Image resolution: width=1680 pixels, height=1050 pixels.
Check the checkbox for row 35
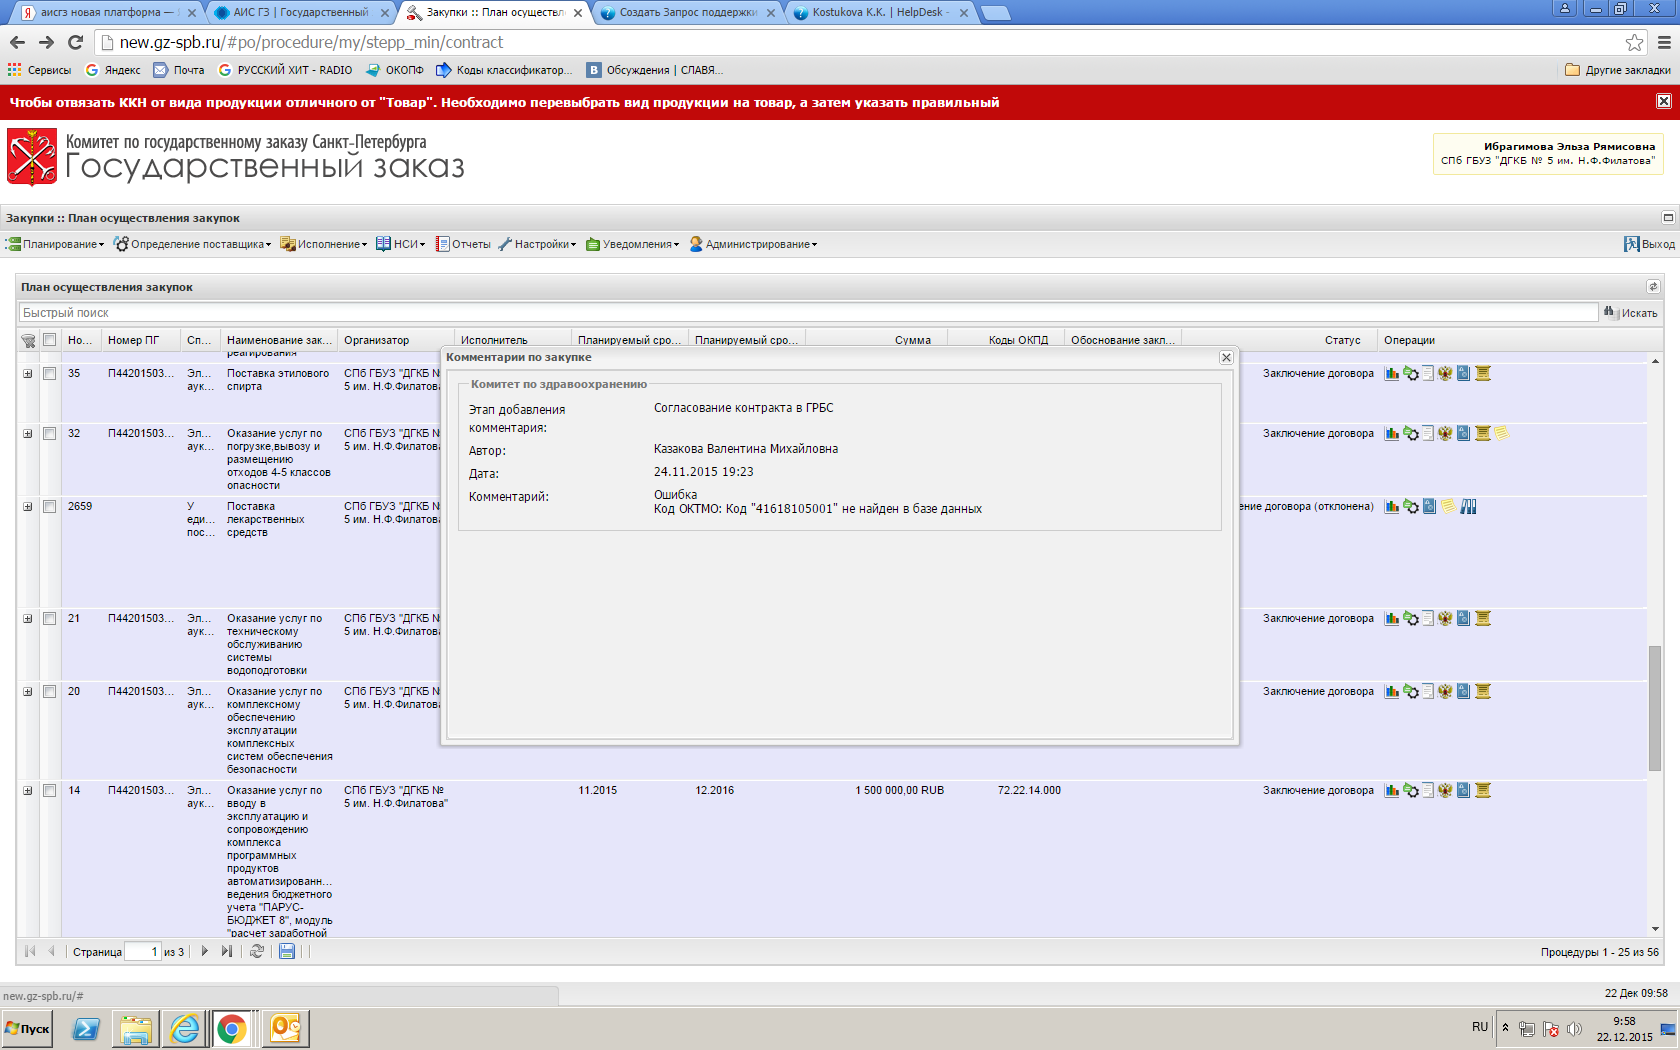point(49,374)
